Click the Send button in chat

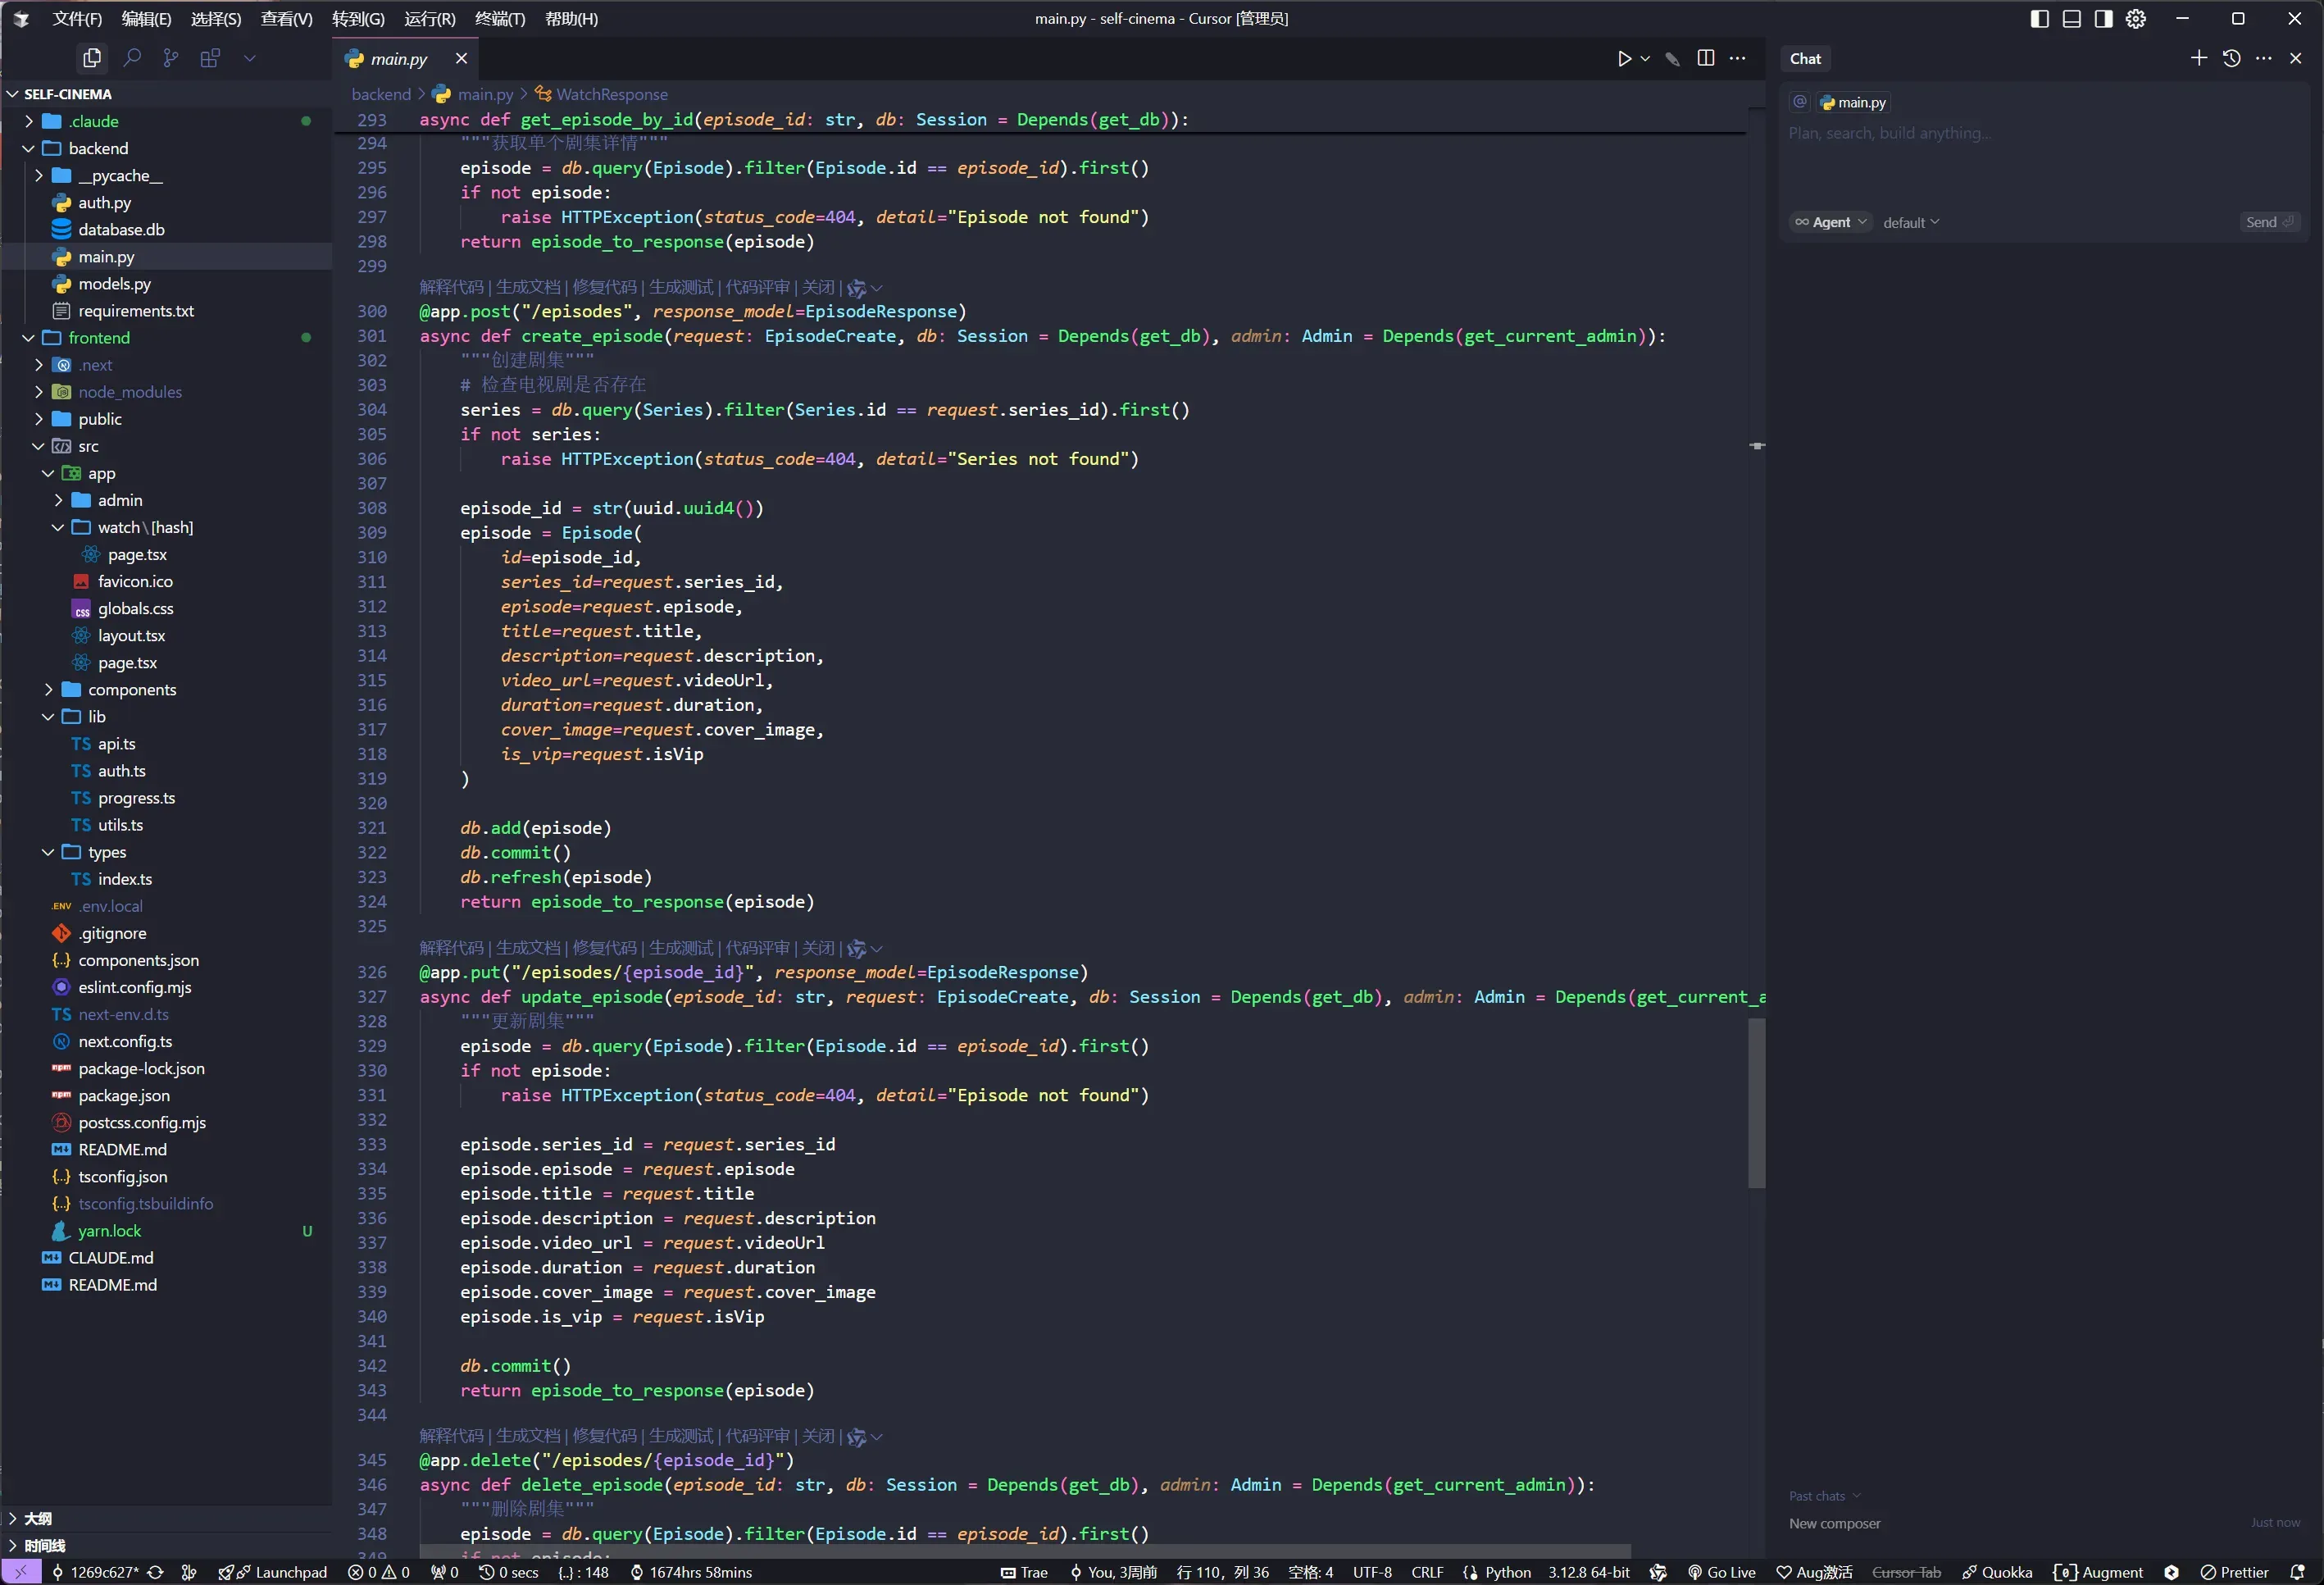point(2268,222)
